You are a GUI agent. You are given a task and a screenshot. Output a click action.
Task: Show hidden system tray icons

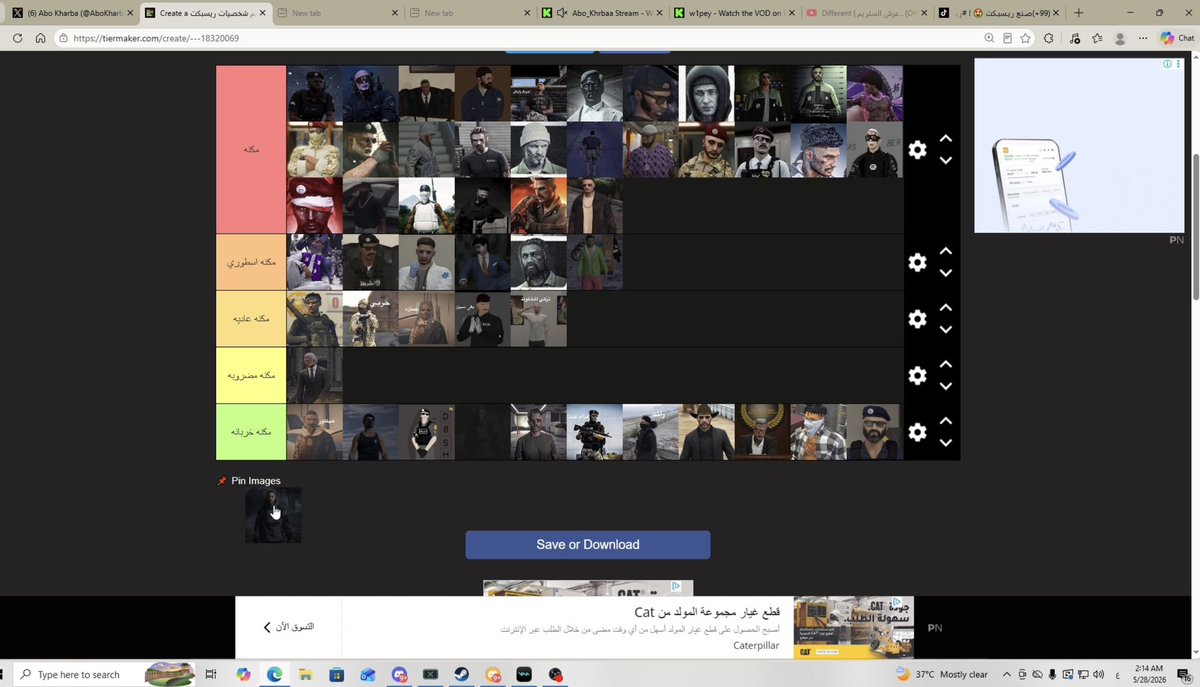pyautogui.click(x=1006, y=675)
